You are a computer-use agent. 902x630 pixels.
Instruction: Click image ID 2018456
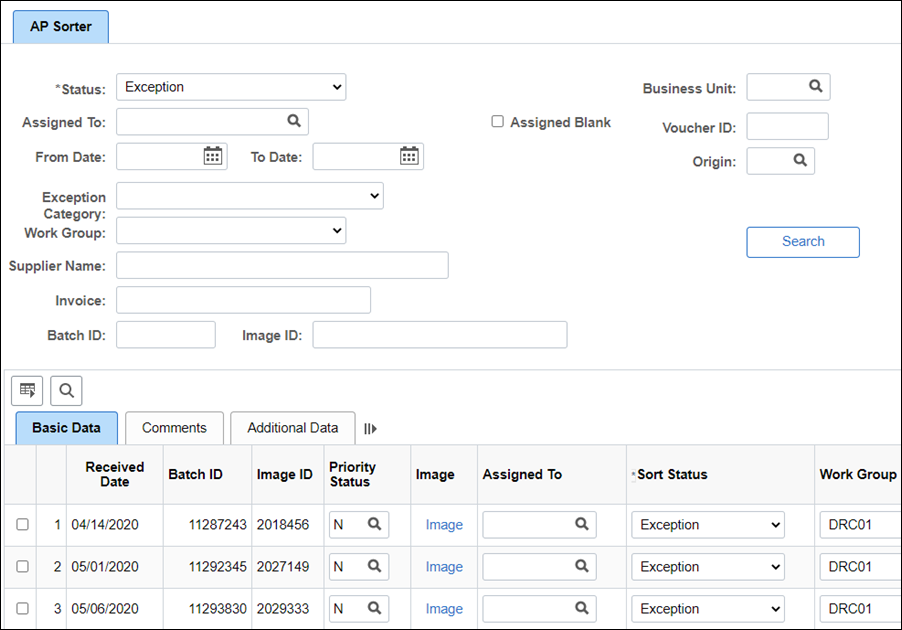[x=283, y=525]
